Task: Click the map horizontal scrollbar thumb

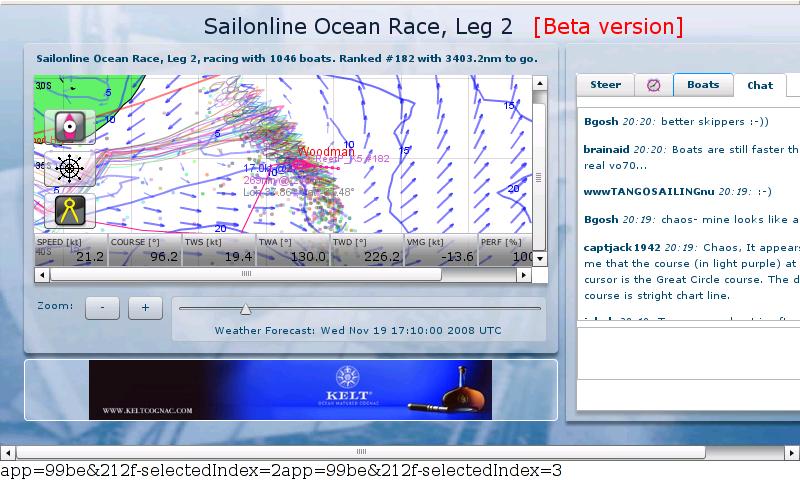Action: (x=246, y=274)
